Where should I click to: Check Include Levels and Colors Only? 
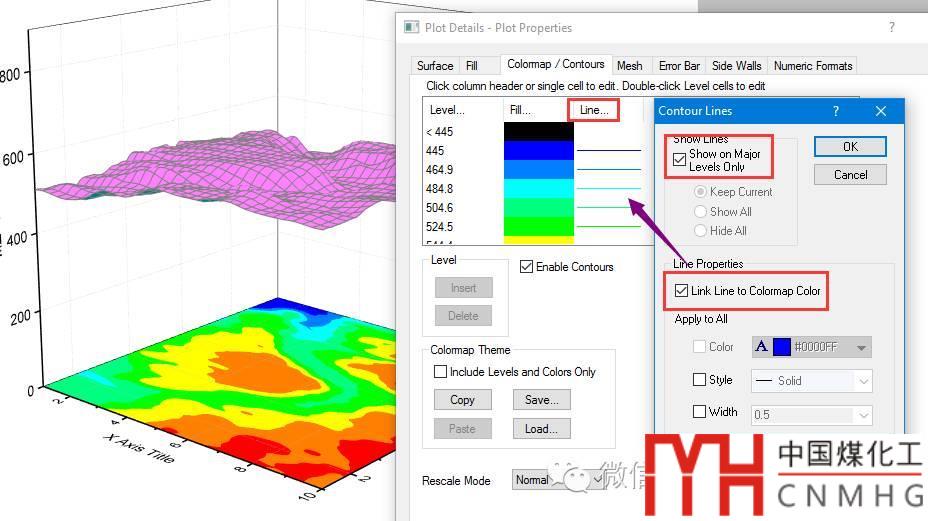point(440,372)
